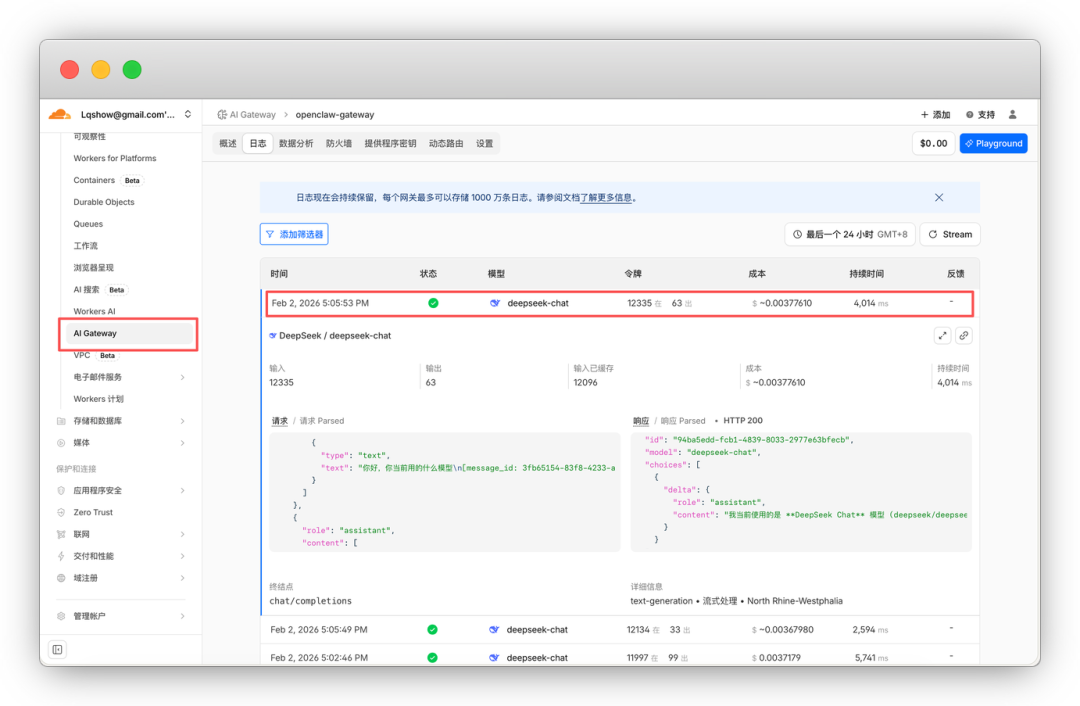Open the Playground button
This screenshot has width=1080, height=706.
[993, 144]
